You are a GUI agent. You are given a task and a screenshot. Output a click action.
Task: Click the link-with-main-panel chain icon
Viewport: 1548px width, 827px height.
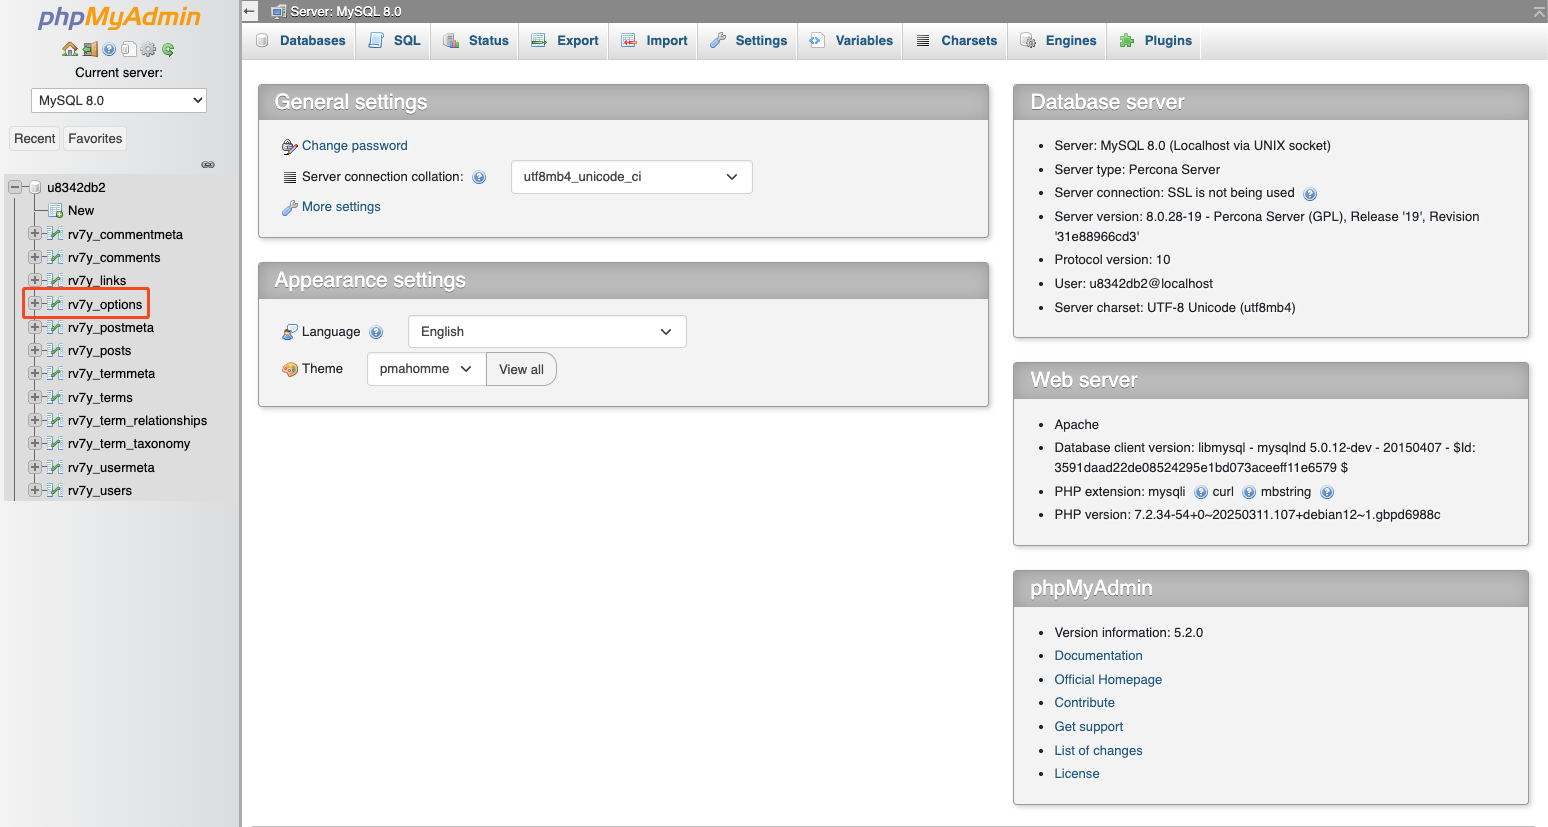point(208,164)
